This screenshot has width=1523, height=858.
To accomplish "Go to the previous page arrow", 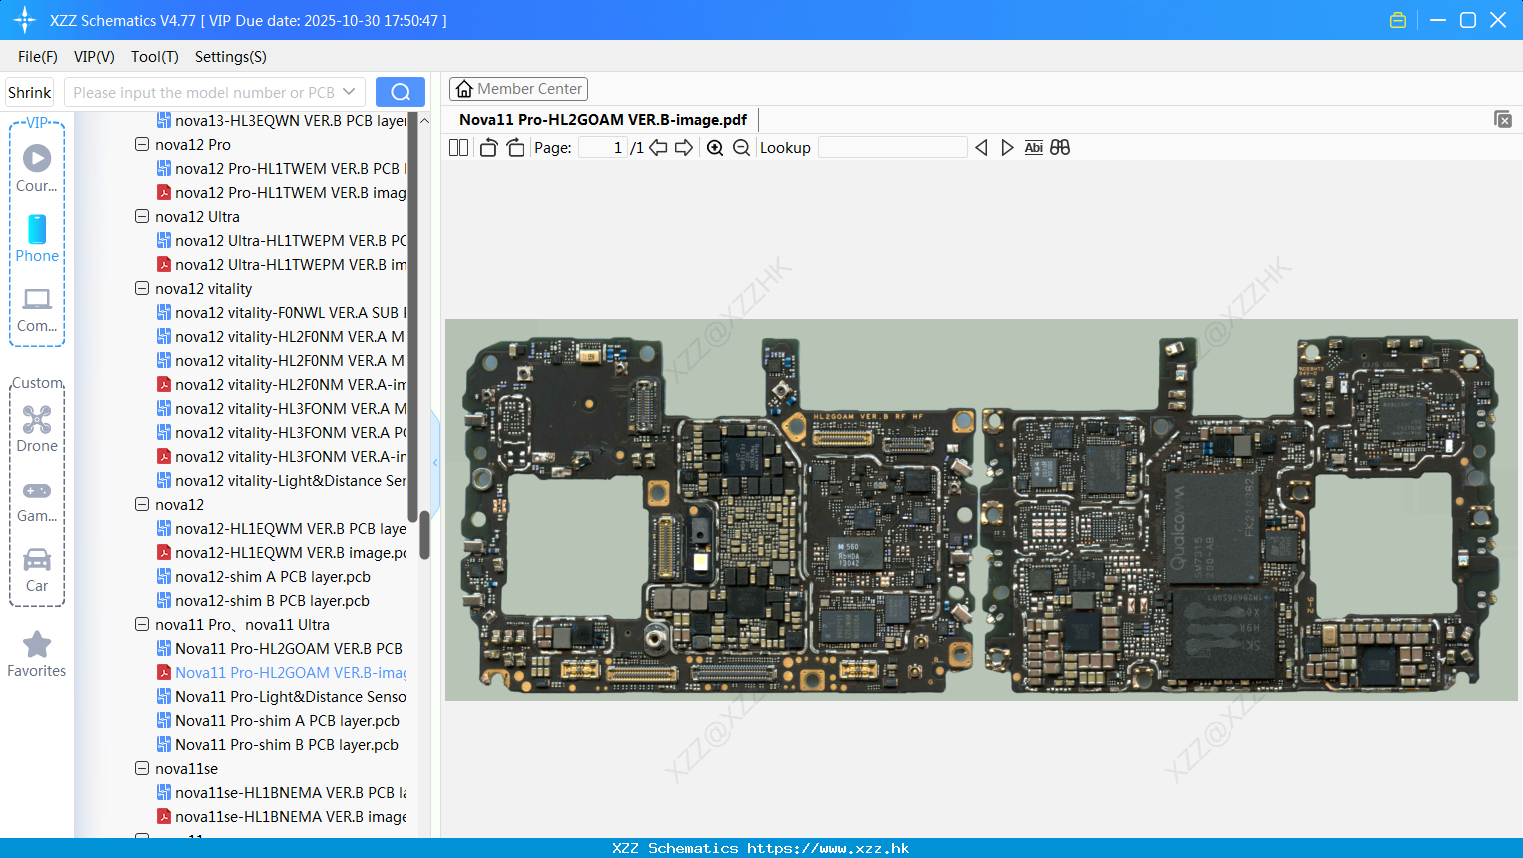I will point(658,148).
